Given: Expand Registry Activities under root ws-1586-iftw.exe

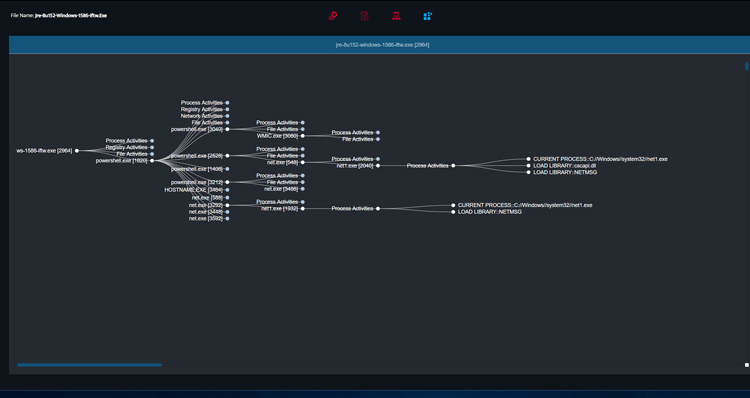Looking at the screenshot, I should point(152,147).
